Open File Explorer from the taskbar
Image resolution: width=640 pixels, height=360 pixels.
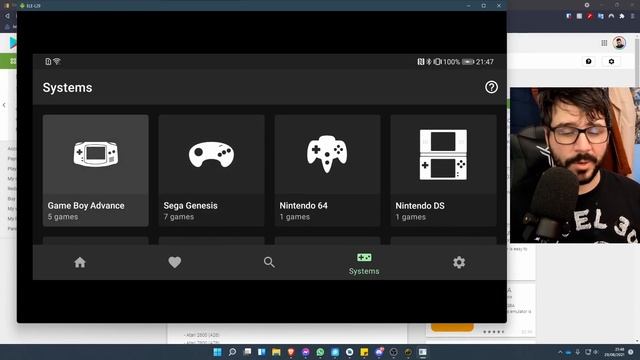pos(276,352)
